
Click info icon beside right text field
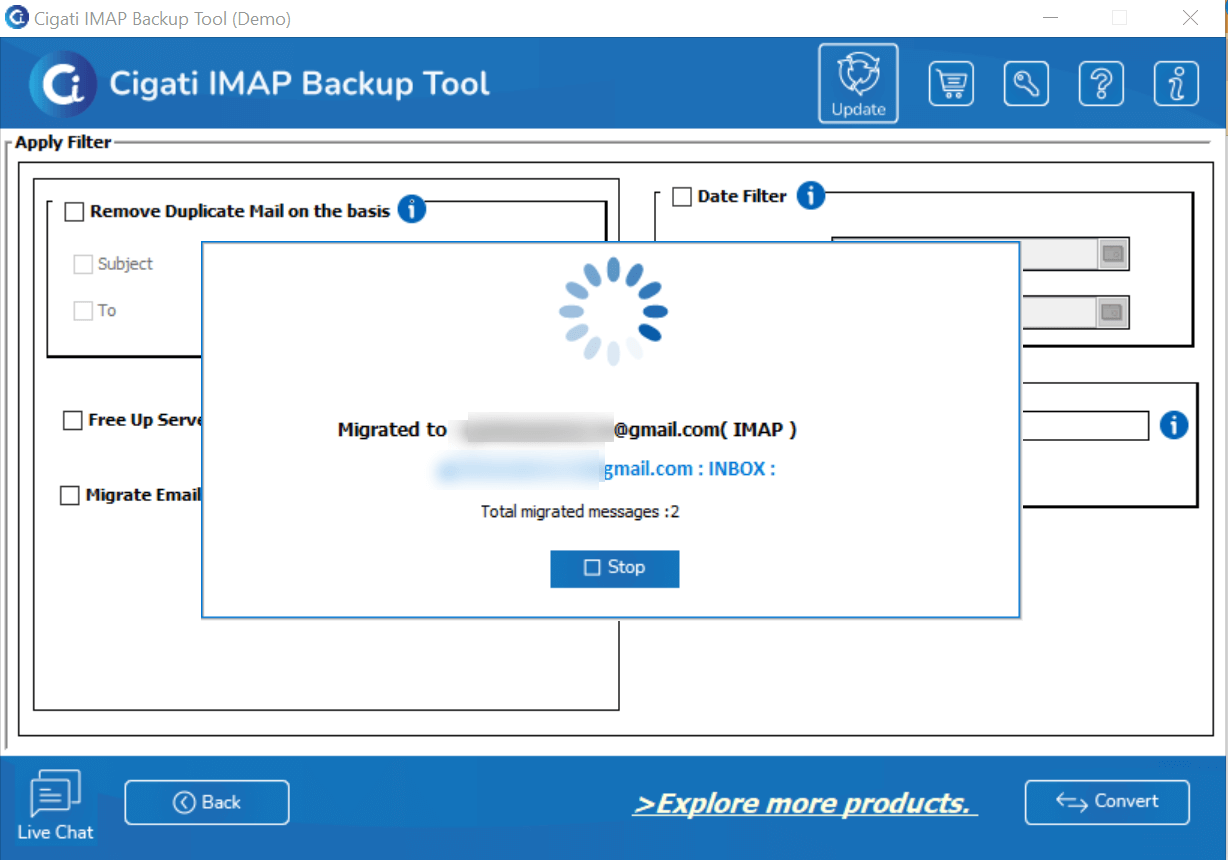coord(1174,425)
